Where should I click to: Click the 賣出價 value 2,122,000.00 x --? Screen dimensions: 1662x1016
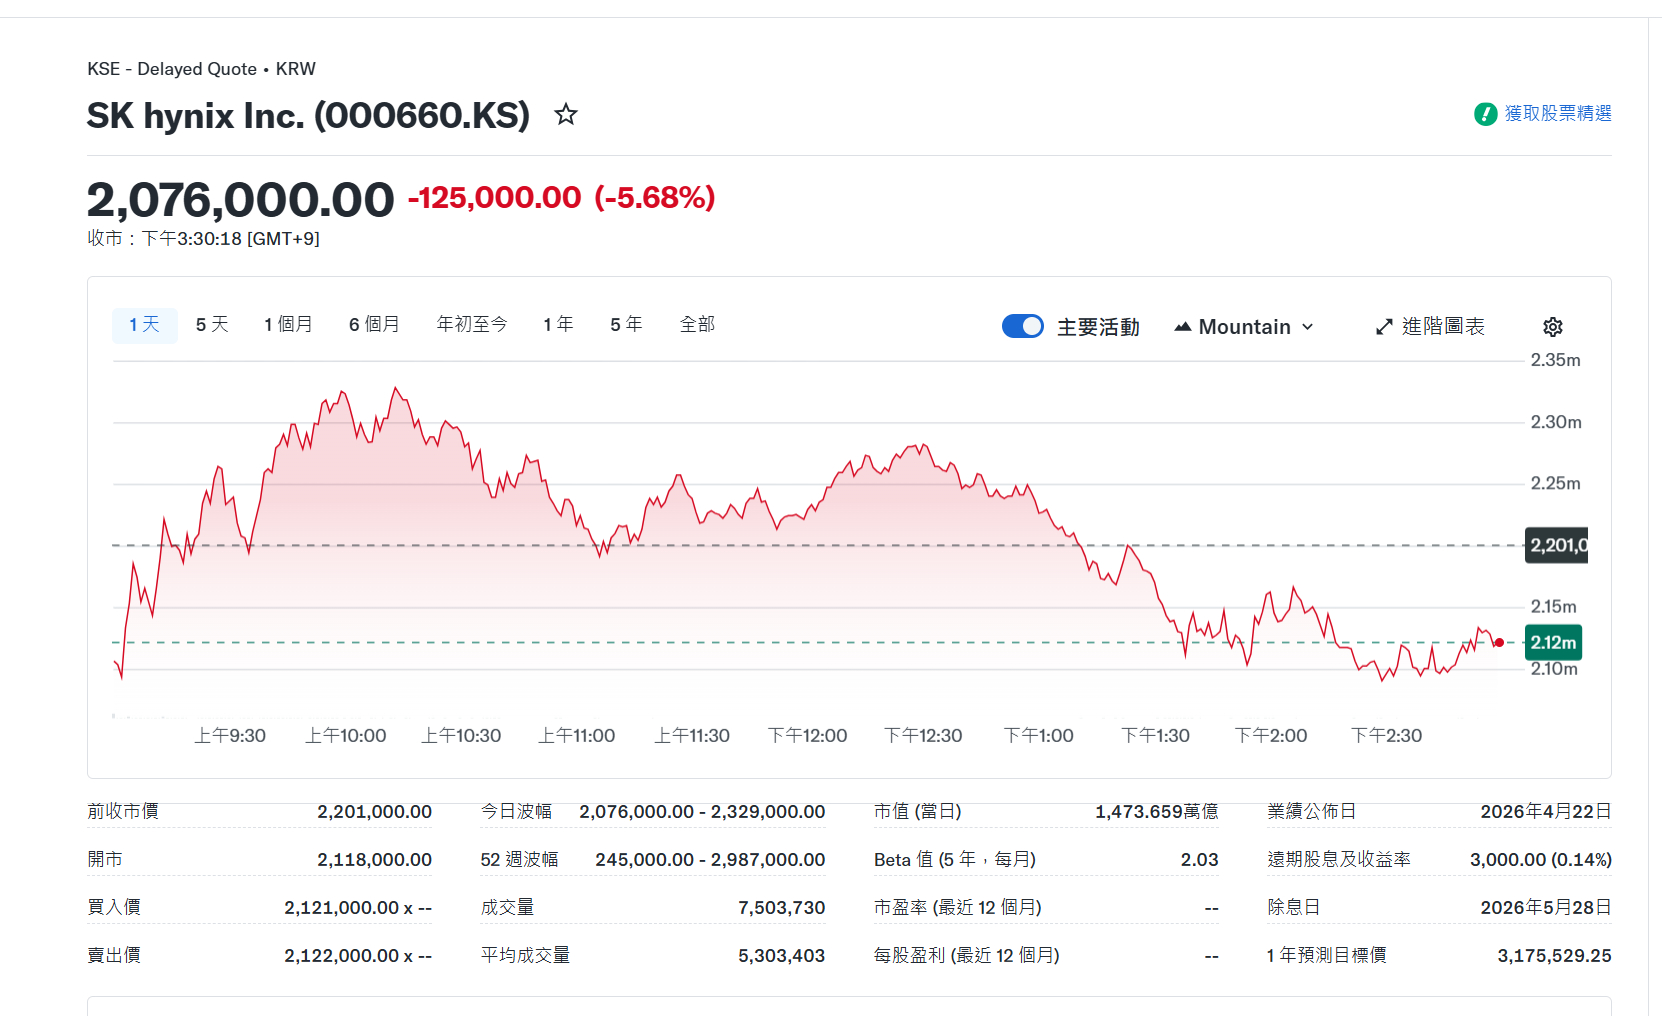coord(358,956)
